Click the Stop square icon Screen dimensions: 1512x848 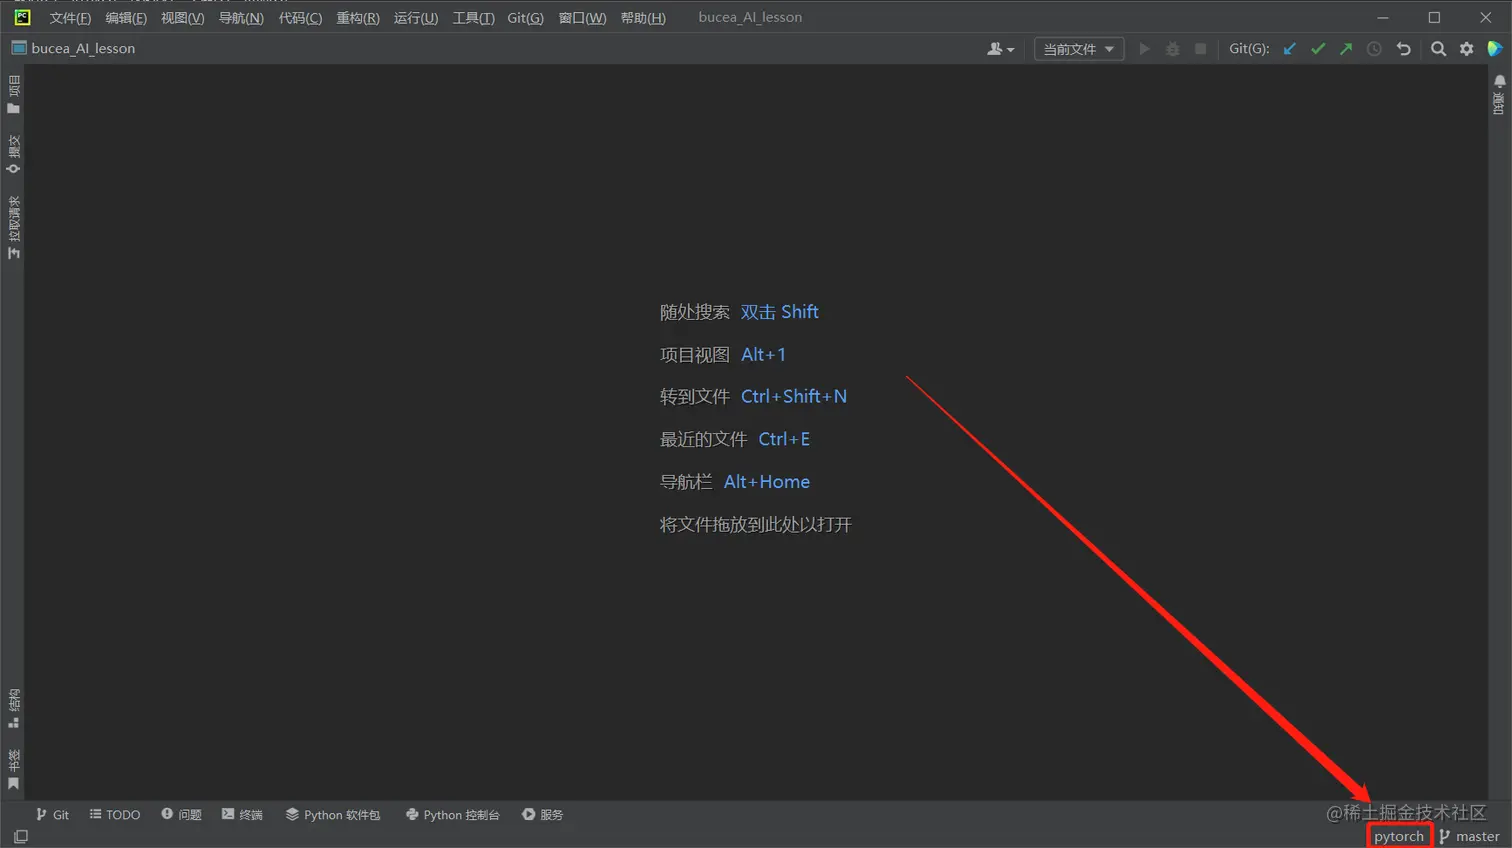coord(1200,49)
